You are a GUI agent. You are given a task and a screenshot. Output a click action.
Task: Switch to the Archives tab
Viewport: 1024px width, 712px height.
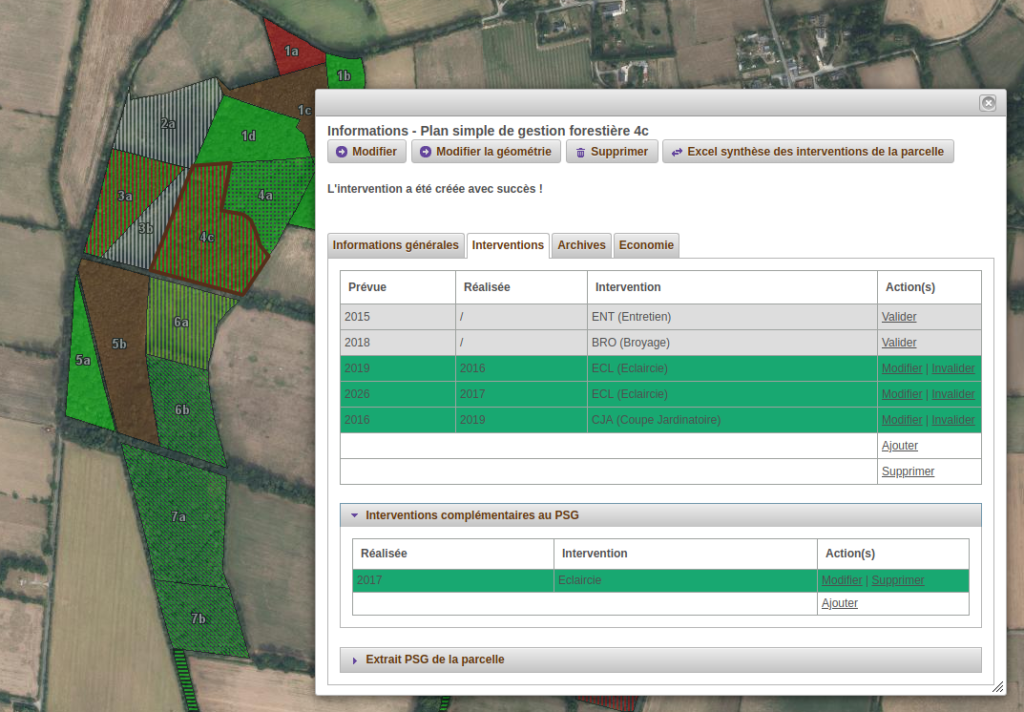pyautogui.click(x=581, y=244)
